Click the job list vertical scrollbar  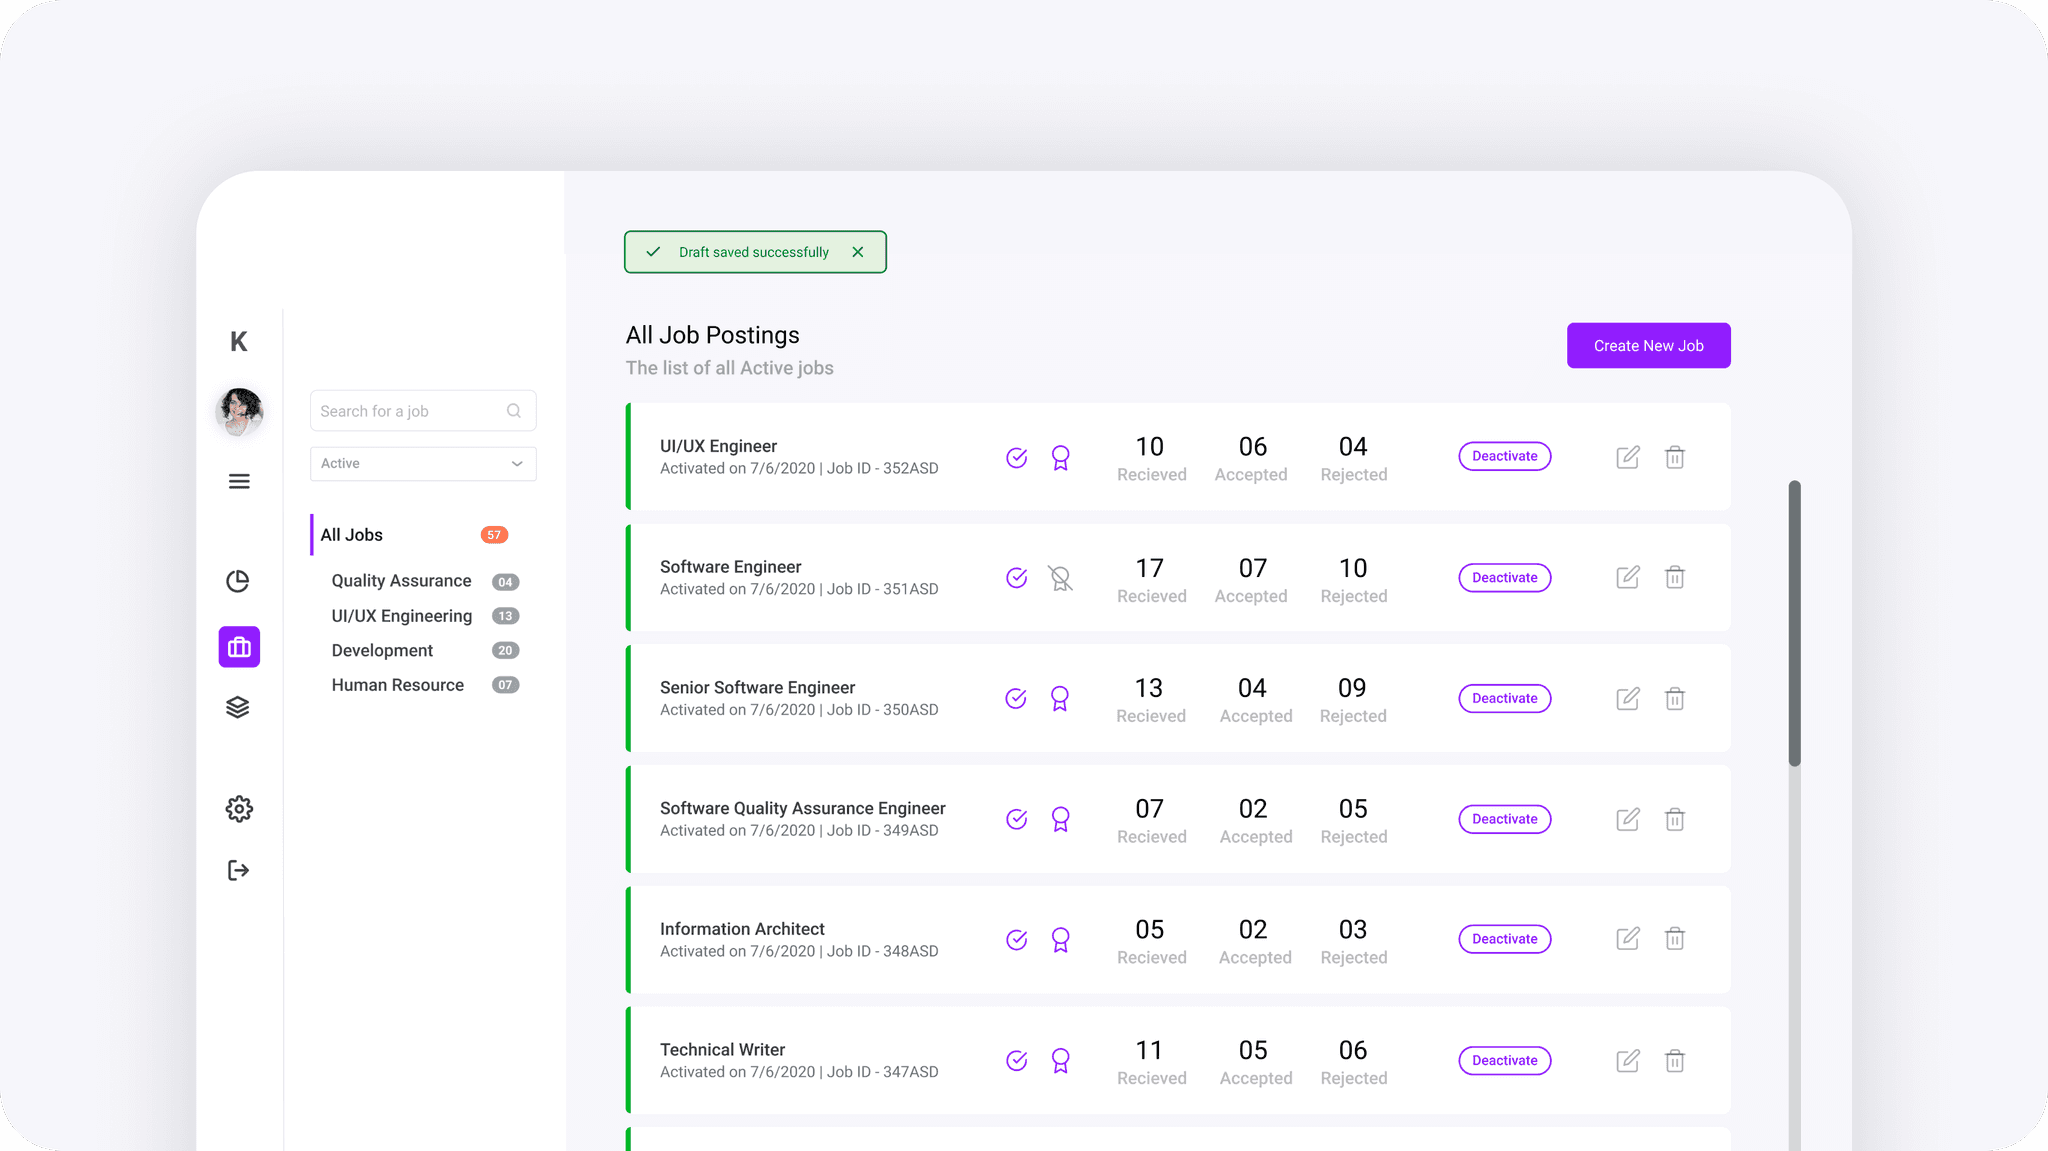click(x=1795, y=624)
